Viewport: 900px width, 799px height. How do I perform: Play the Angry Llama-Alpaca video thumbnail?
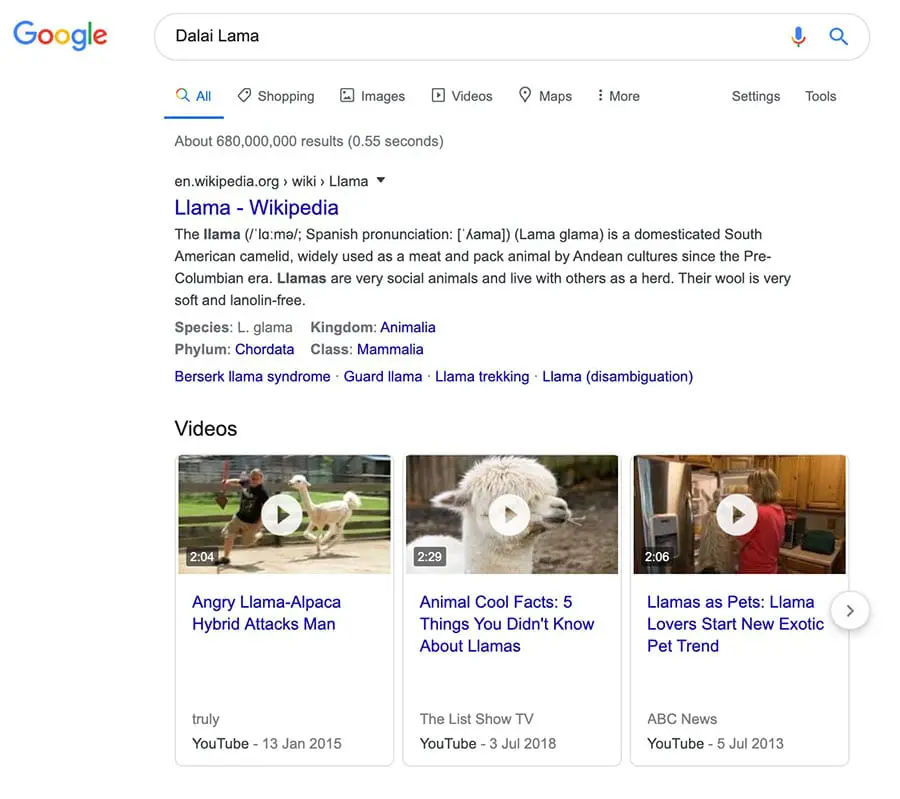(x=284, y=514)
